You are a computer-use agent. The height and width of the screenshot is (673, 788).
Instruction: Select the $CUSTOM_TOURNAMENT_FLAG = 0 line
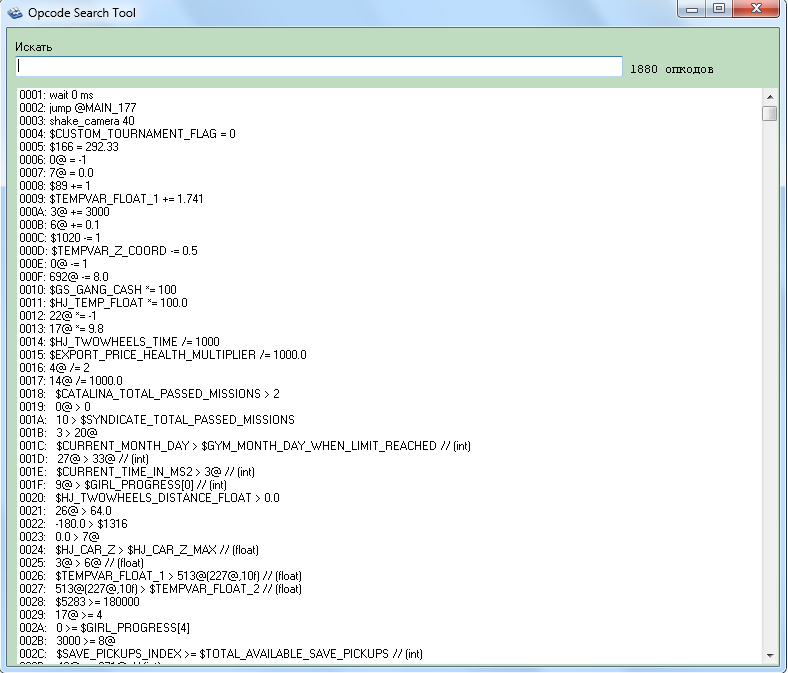click(x=127, y=134)
